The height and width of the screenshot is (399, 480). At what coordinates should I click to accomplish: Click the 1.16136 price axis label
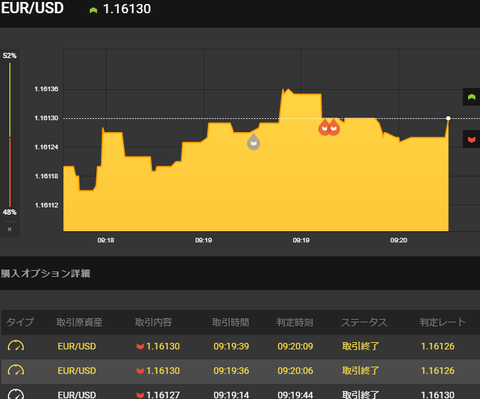point(46,89)
